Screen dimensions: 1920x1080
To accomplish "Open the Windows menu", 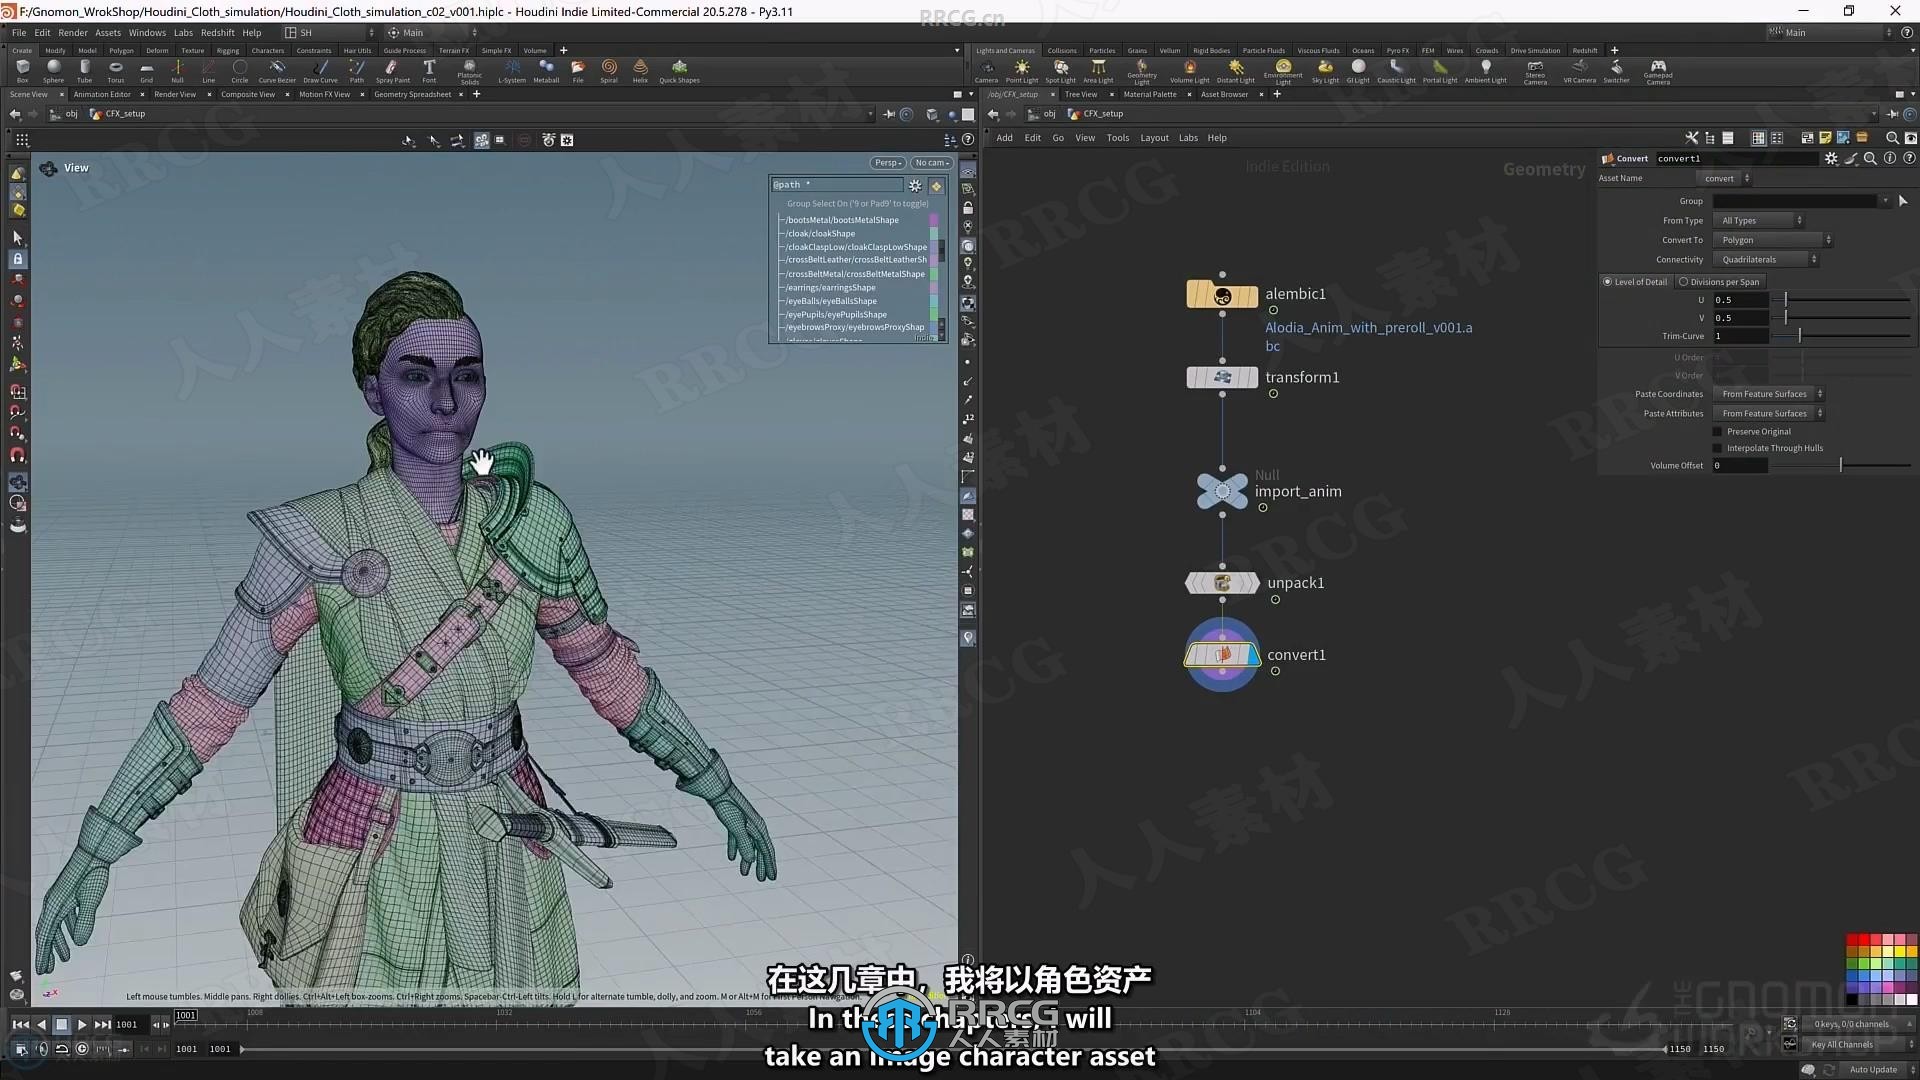I will pyautogui.click(x=147, y=33).
